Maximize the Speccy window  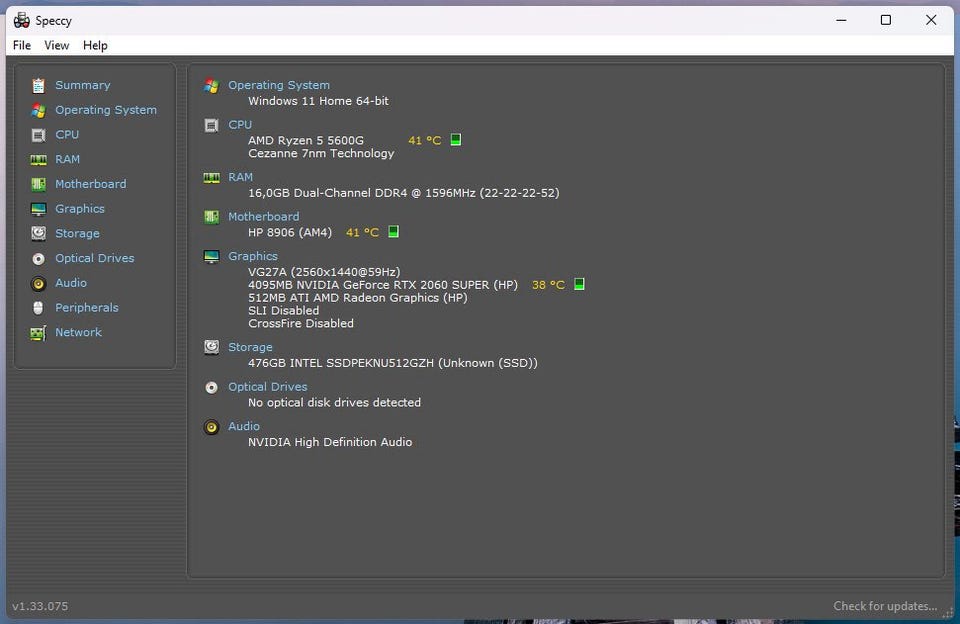[885, 20]
